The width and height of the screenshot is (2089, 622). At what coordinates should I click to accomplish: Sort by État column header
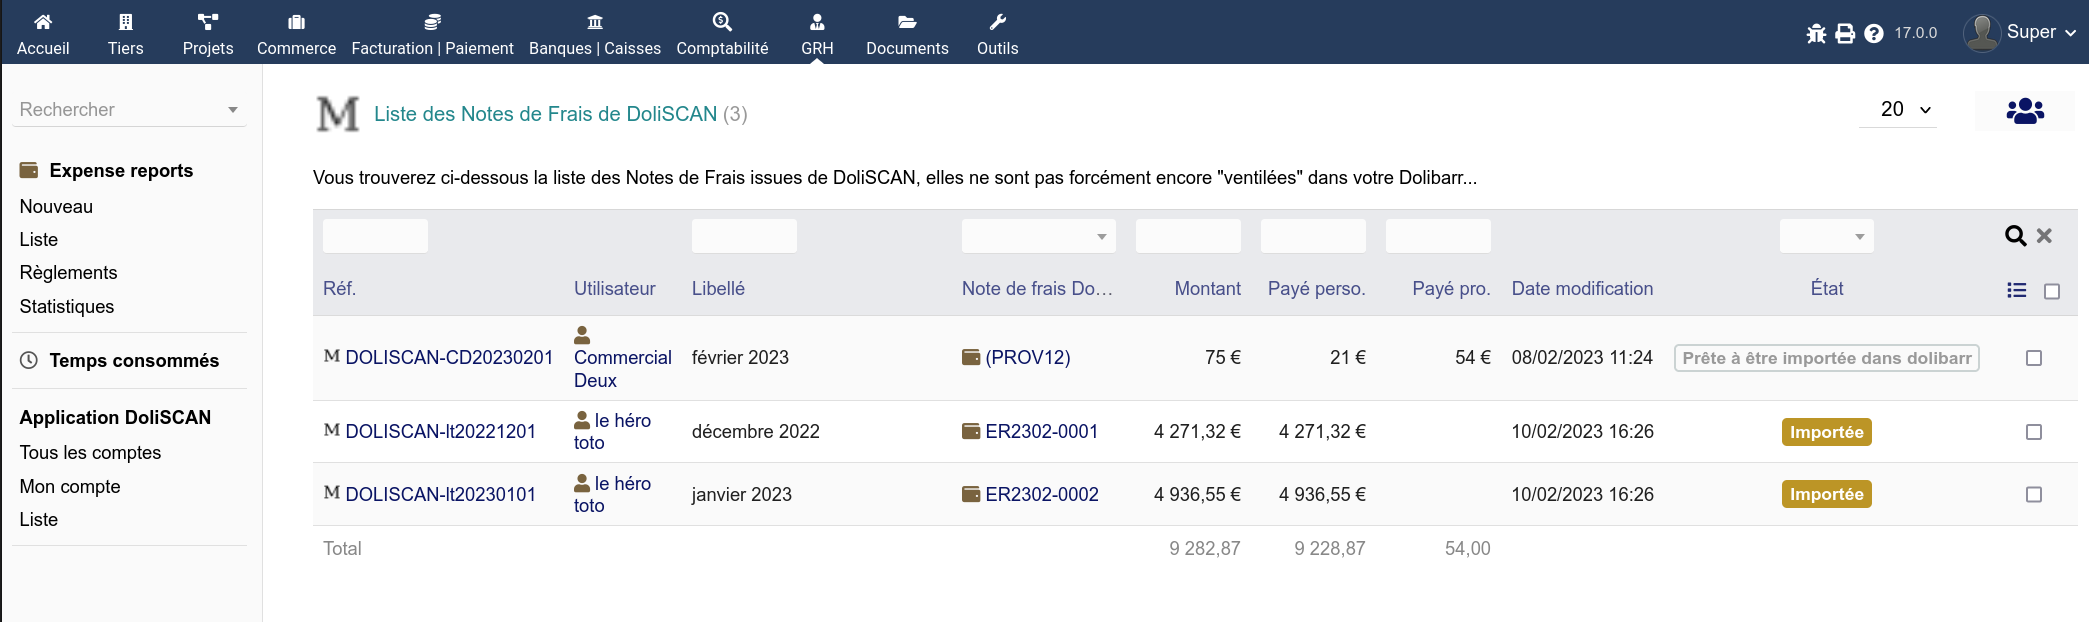click(x=1827, y=288)
